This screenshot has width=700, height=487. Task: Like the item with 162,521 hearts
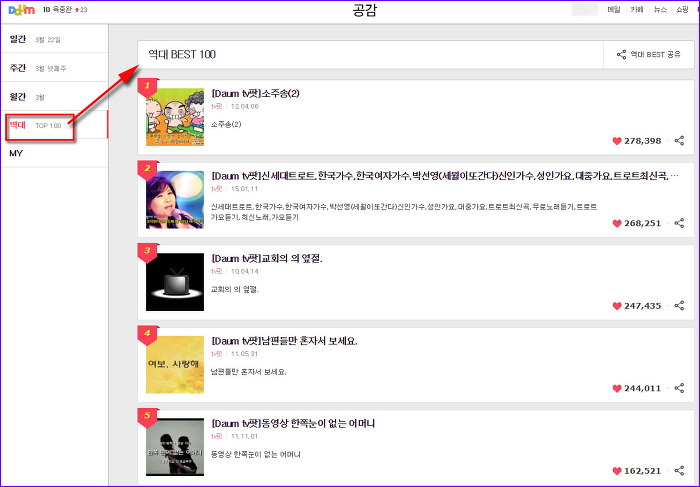(617, 471)
